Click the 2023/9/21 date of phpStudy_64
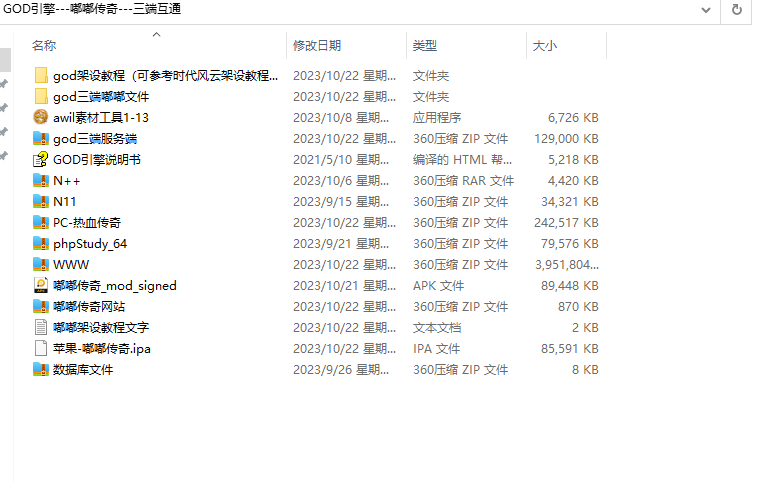Viewport: 761px width, 482px height. coord(341,244)
